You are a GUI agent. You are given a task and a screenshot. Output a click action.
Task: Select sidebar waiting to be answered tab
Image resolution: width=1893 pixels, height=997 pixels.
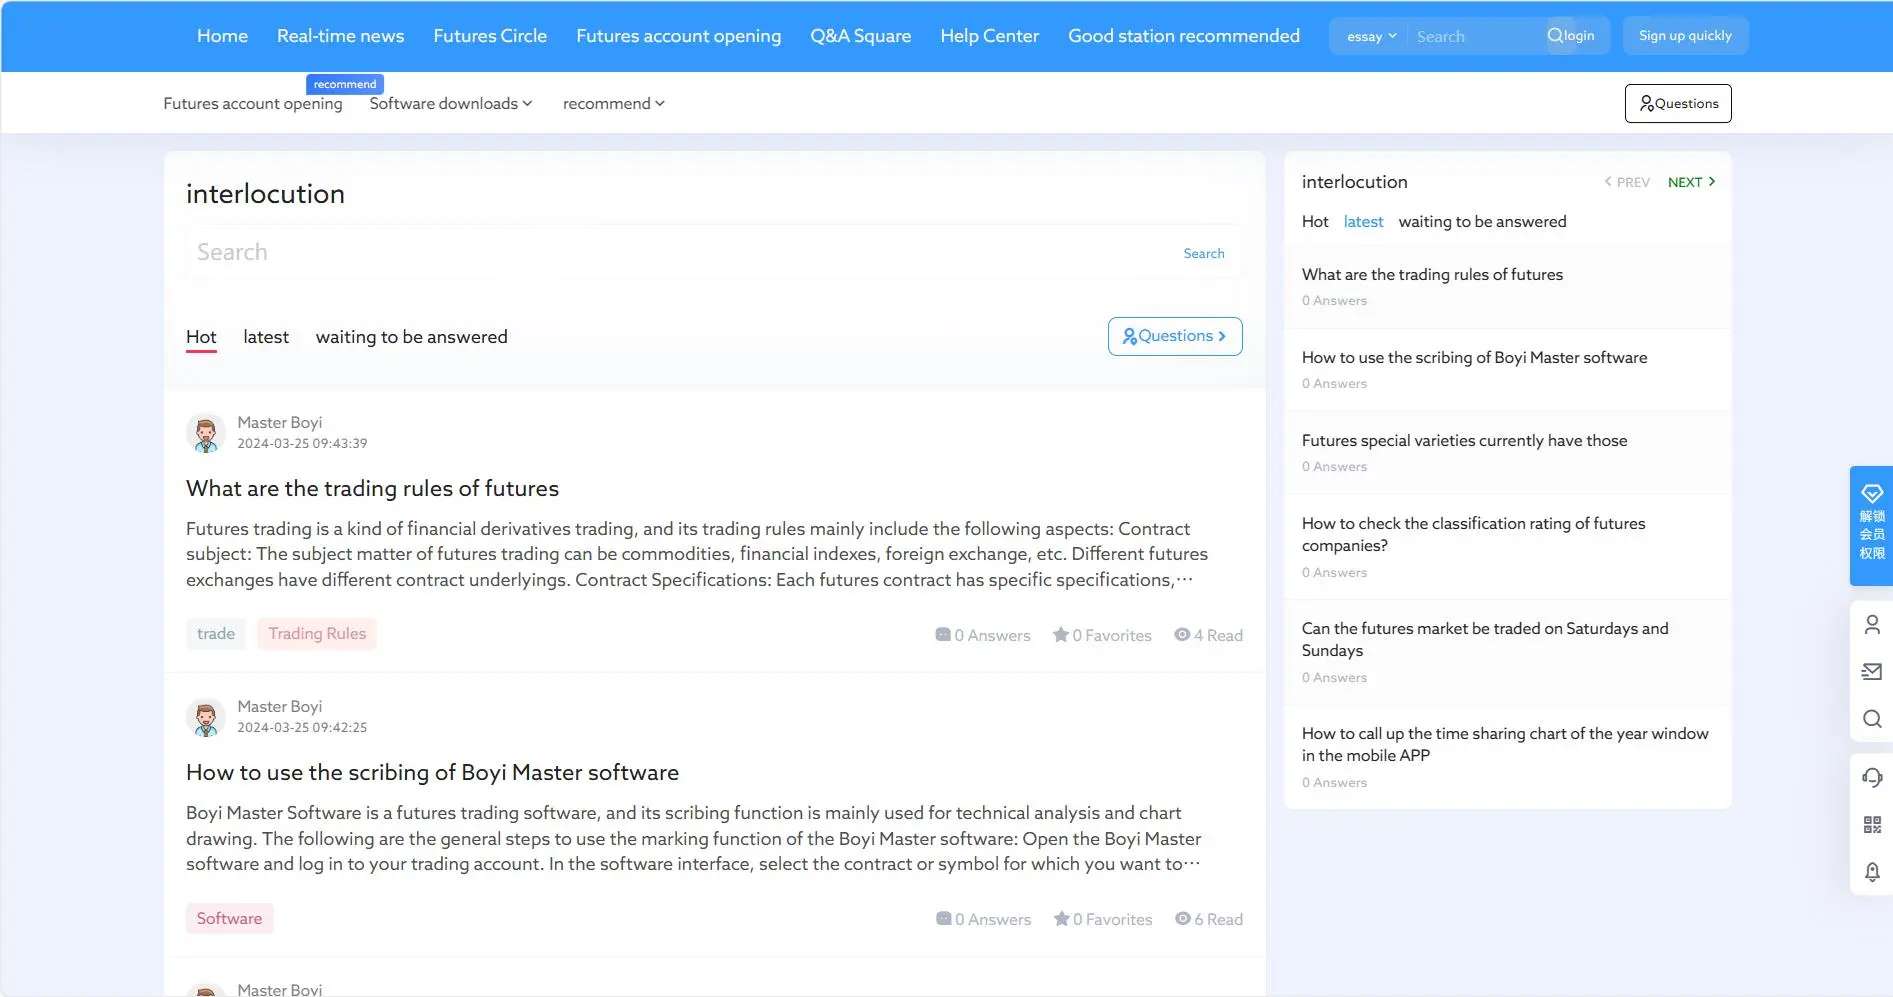tap(1482, 222)
